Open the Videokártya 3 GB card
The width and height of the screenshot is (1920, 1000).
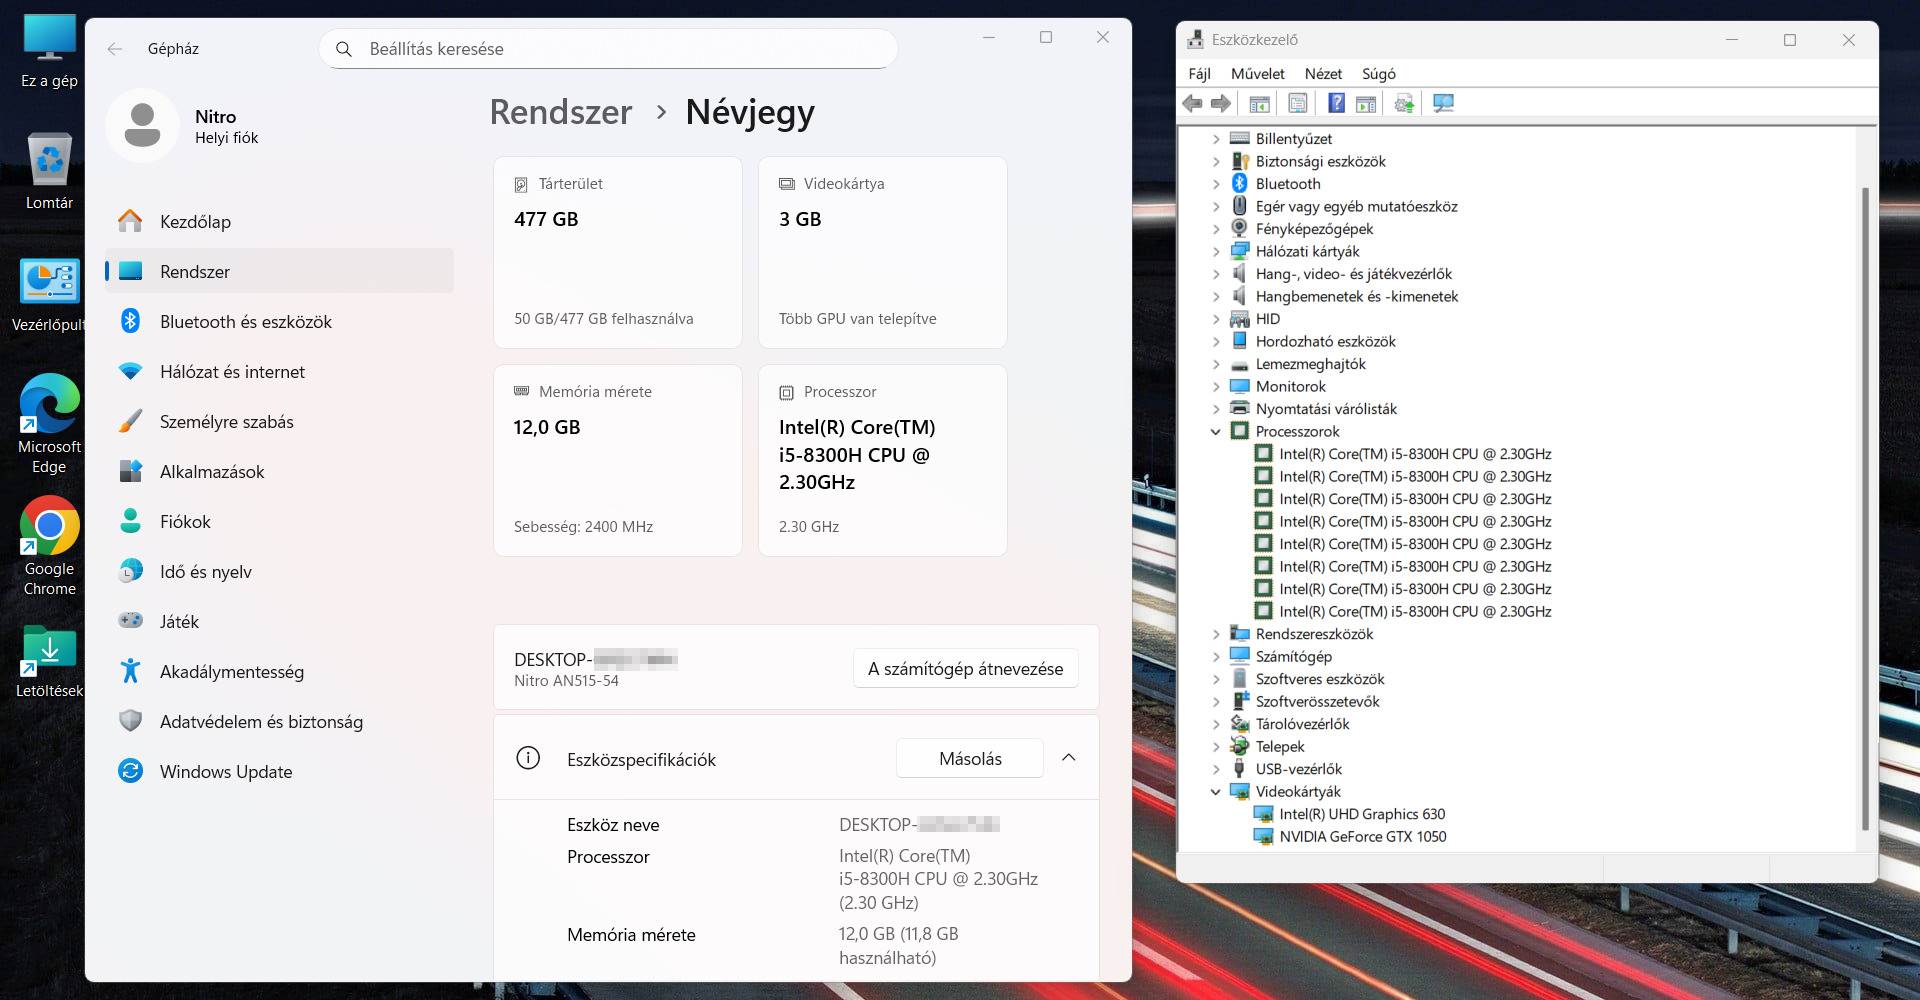[x=883, y=252]
